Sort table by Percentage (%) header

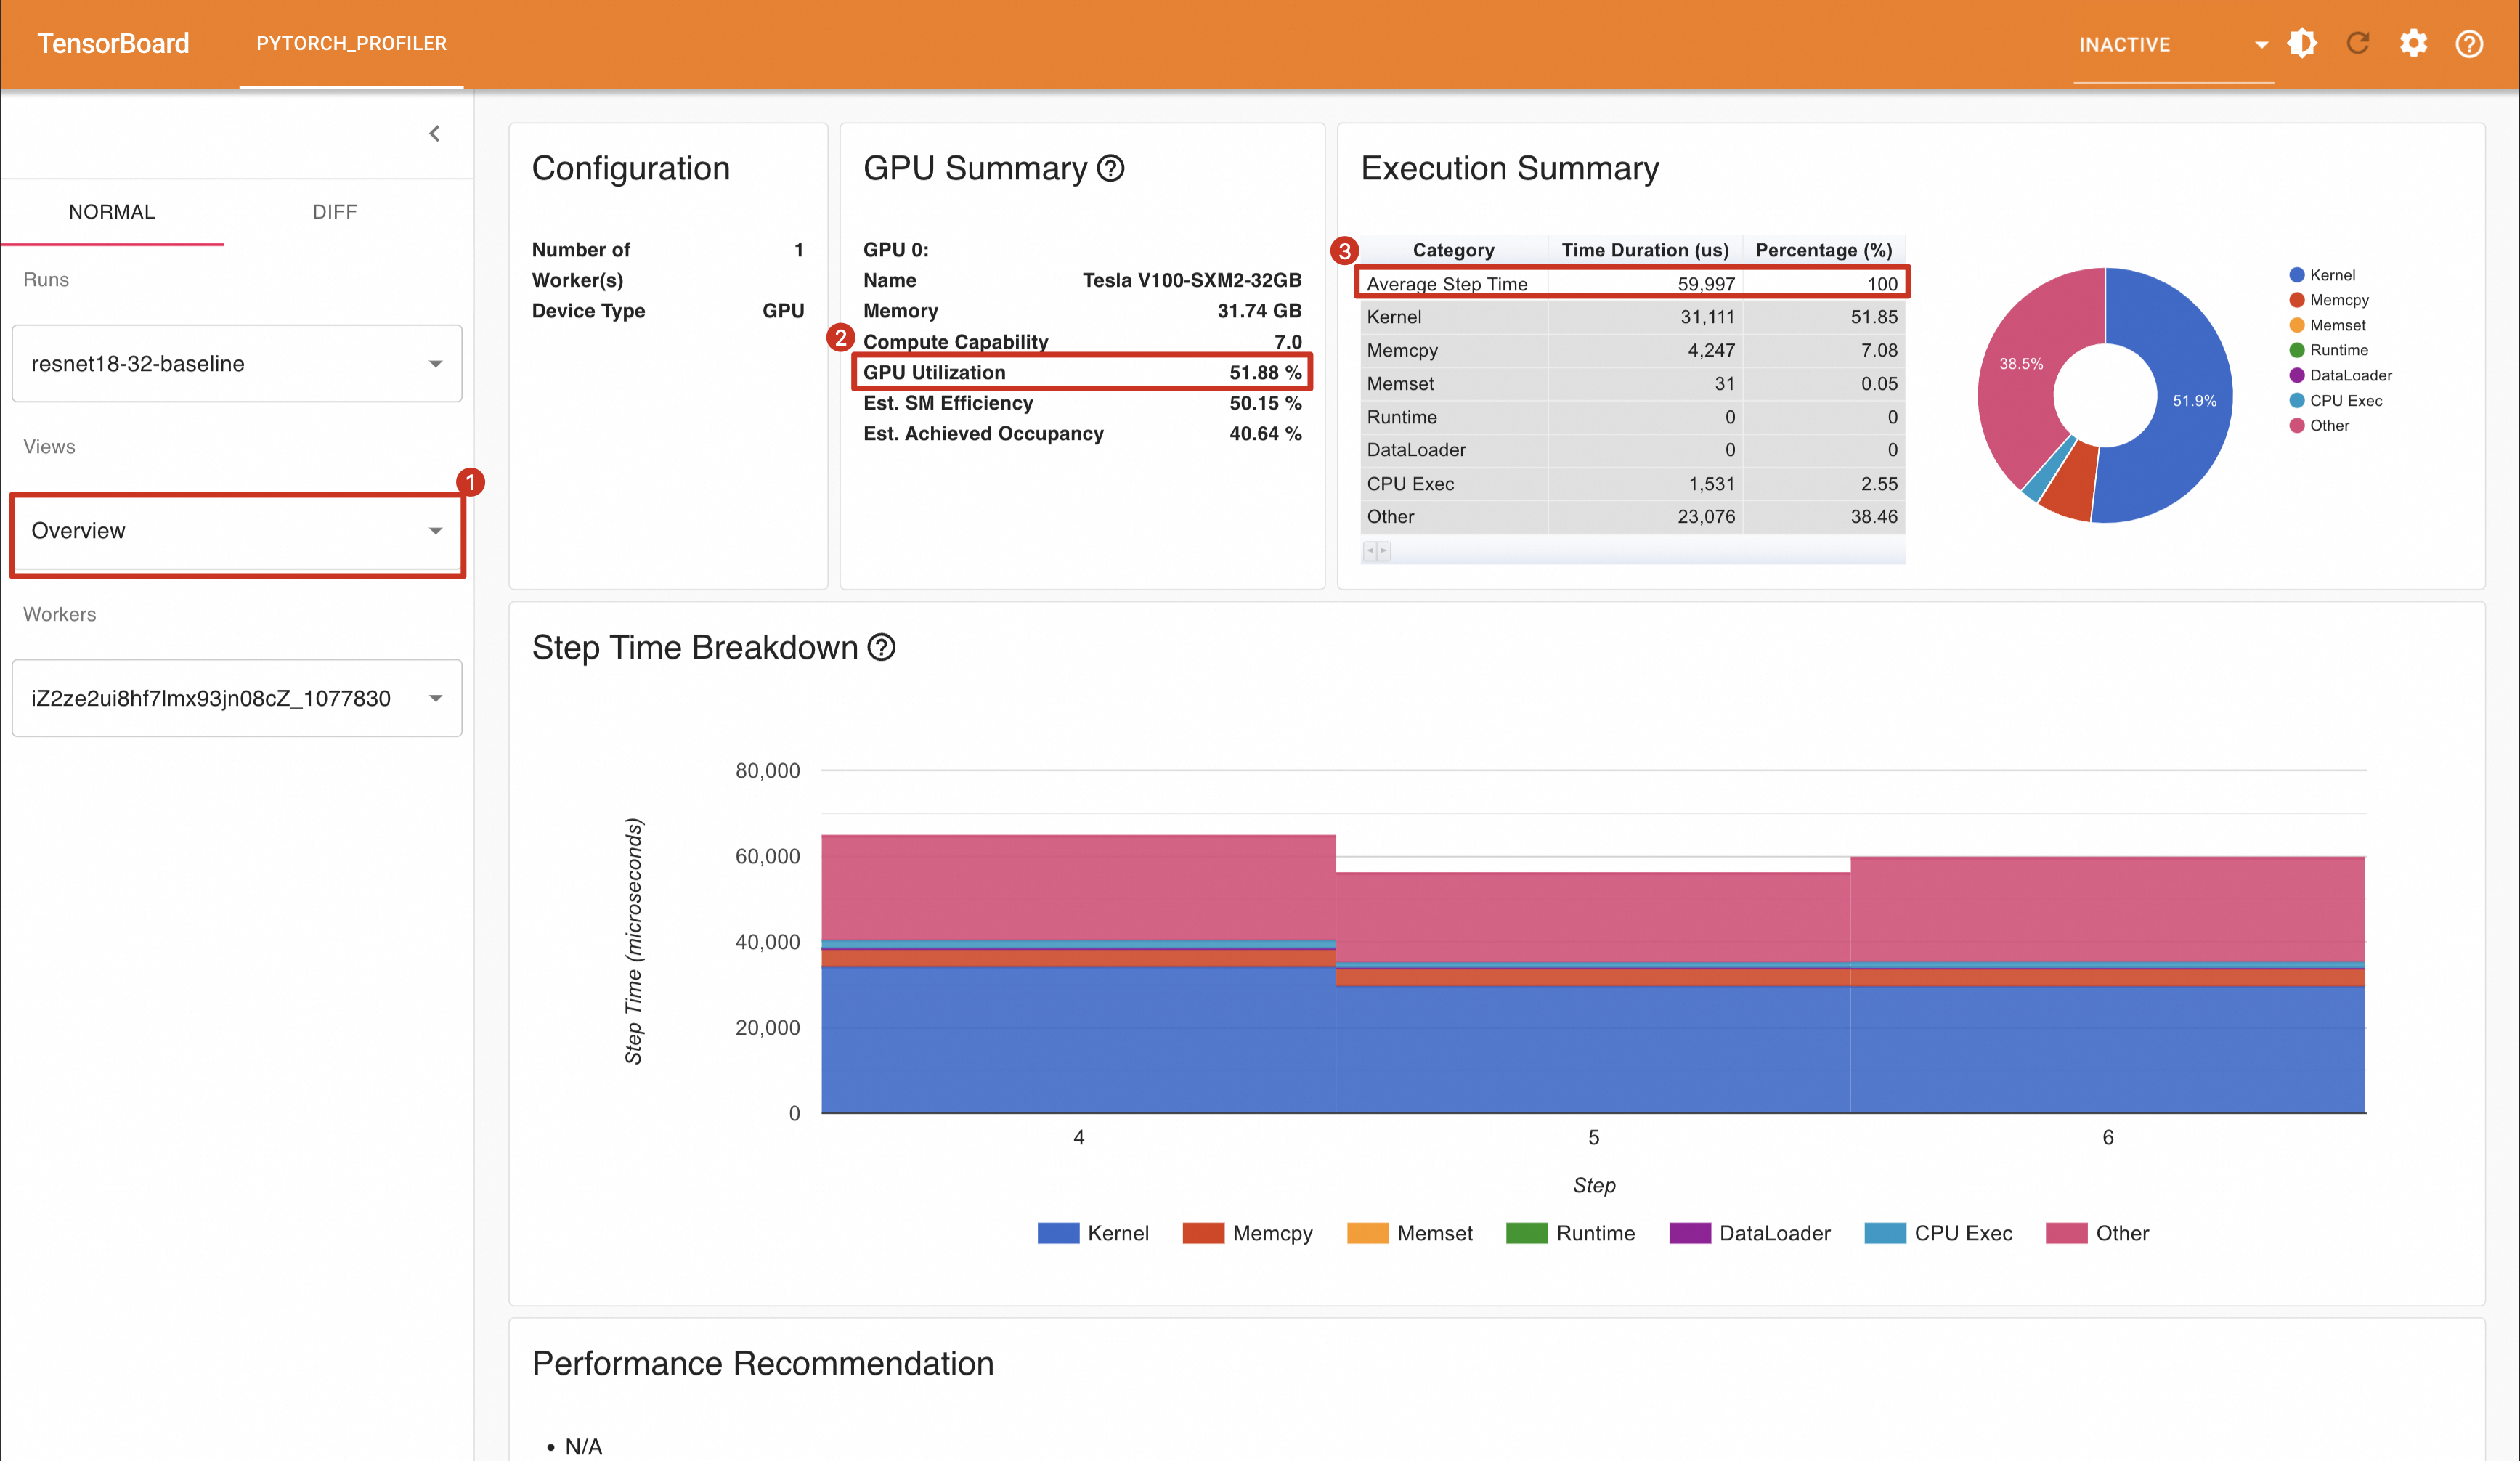click(1824, 250)
